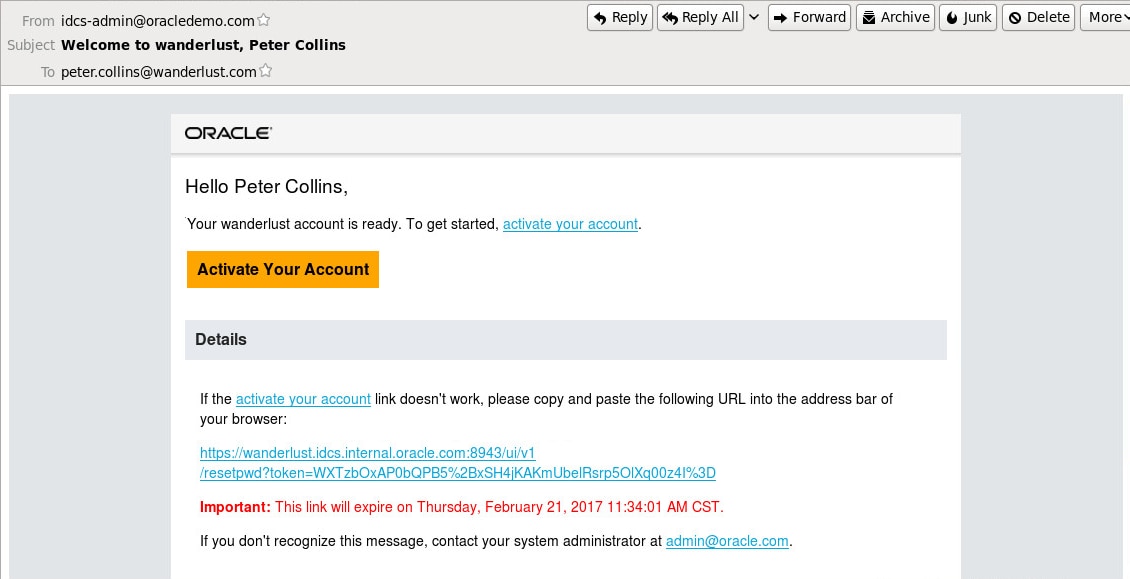Mark this email as Junk
The width and height of the screenshot is (1130, 579).
(x=968, y=17)
